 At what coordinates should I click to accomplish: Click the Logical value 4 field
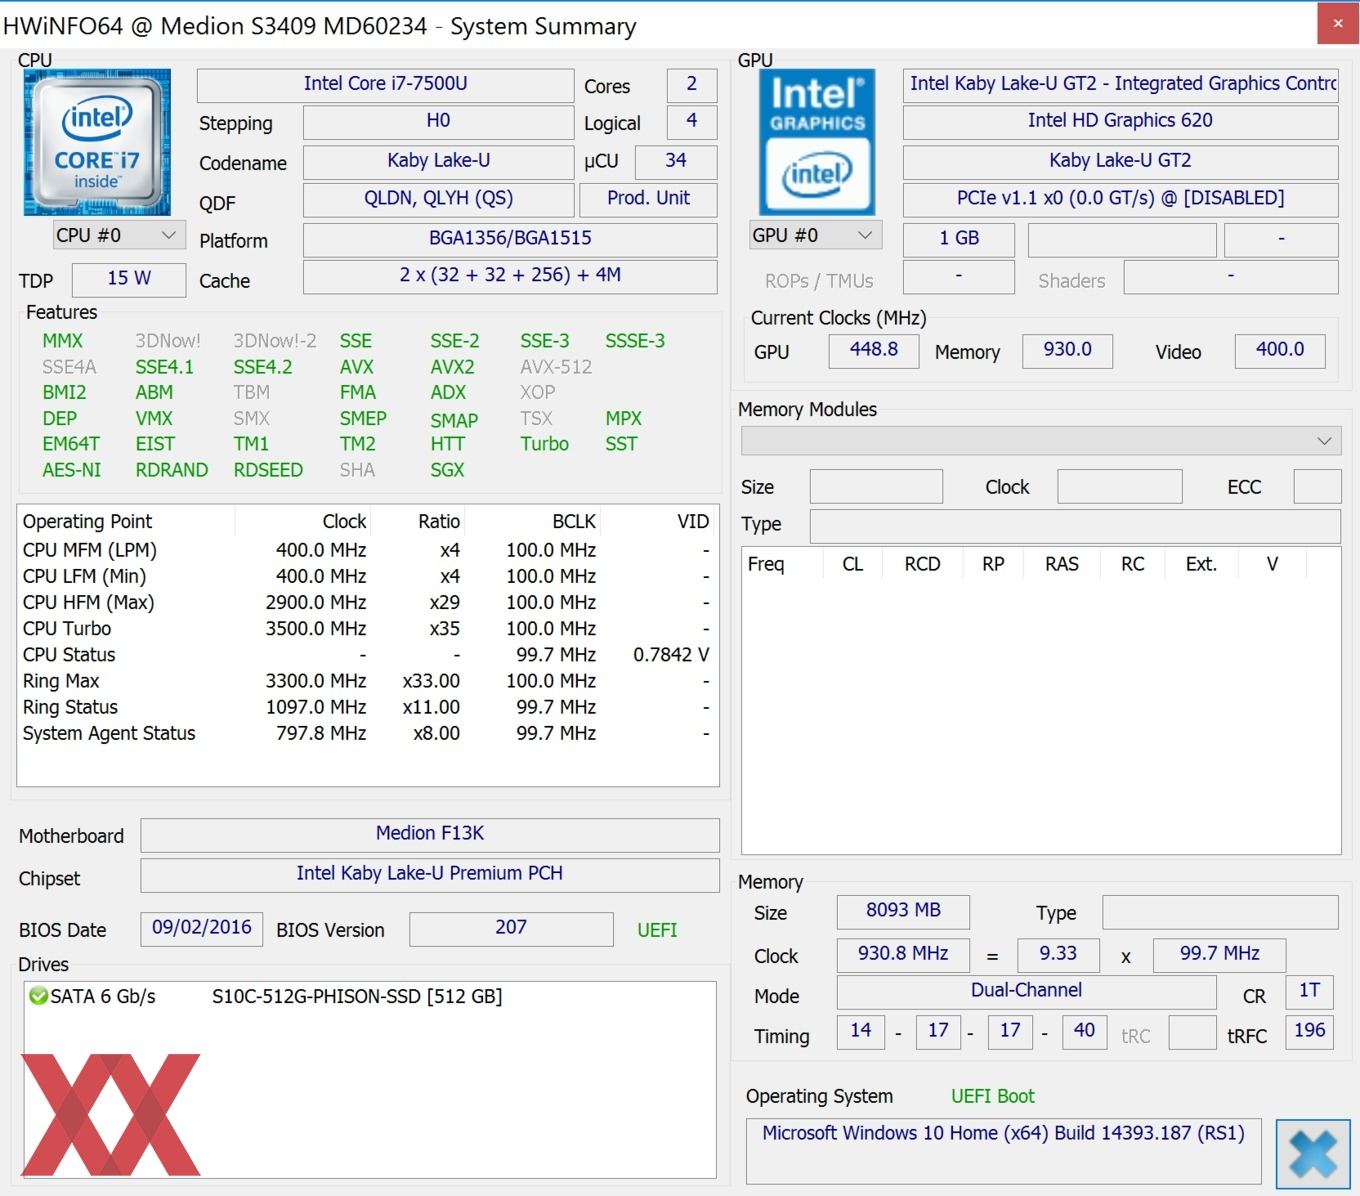(x=691, y=122)
